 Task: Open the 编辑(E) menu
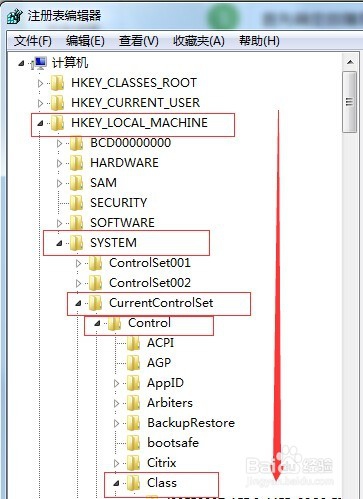point(85,41)
